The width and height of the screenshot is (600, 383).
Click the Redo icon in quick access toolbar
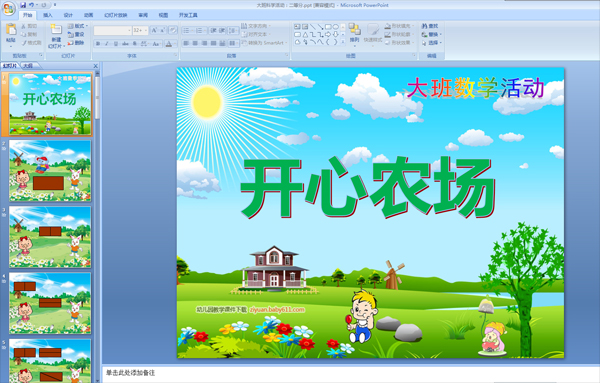44,5
